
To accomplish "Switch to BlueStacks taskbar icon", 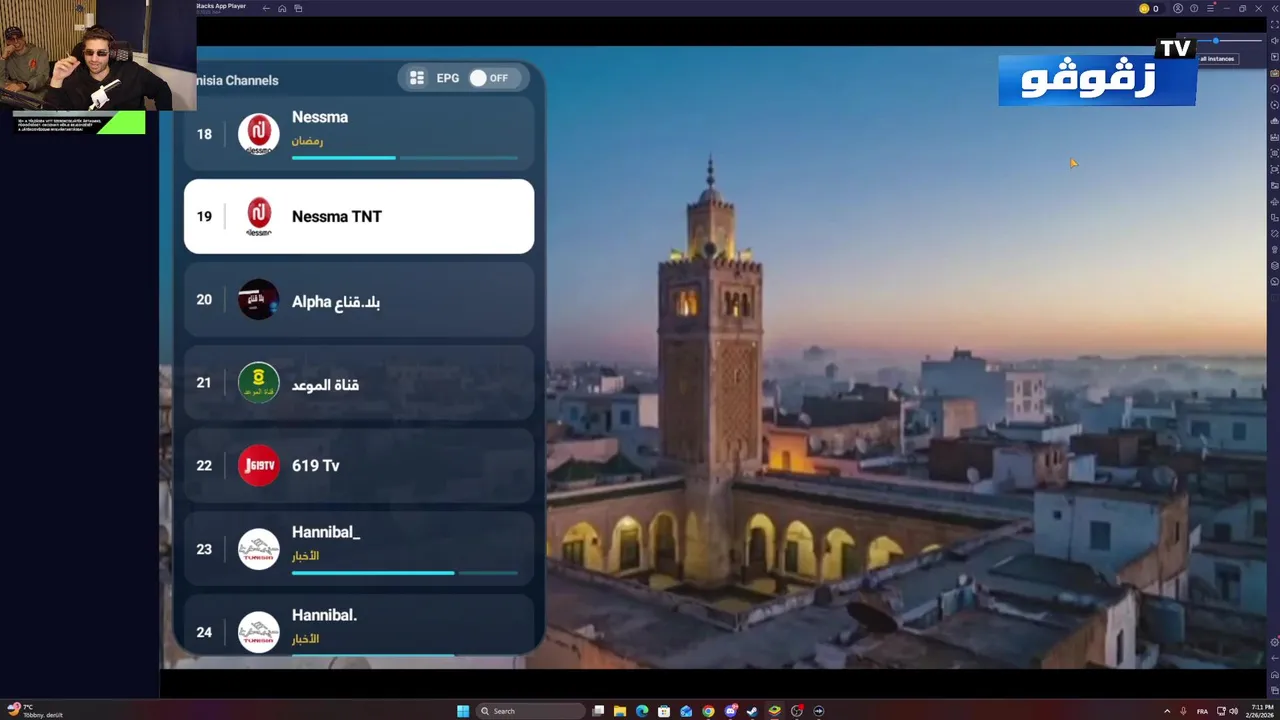I will [774, 711].
